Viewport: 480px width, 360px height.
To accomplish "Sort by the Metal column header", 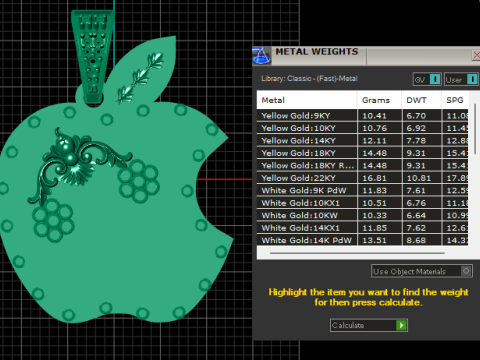I will click(x=307, y=100).
